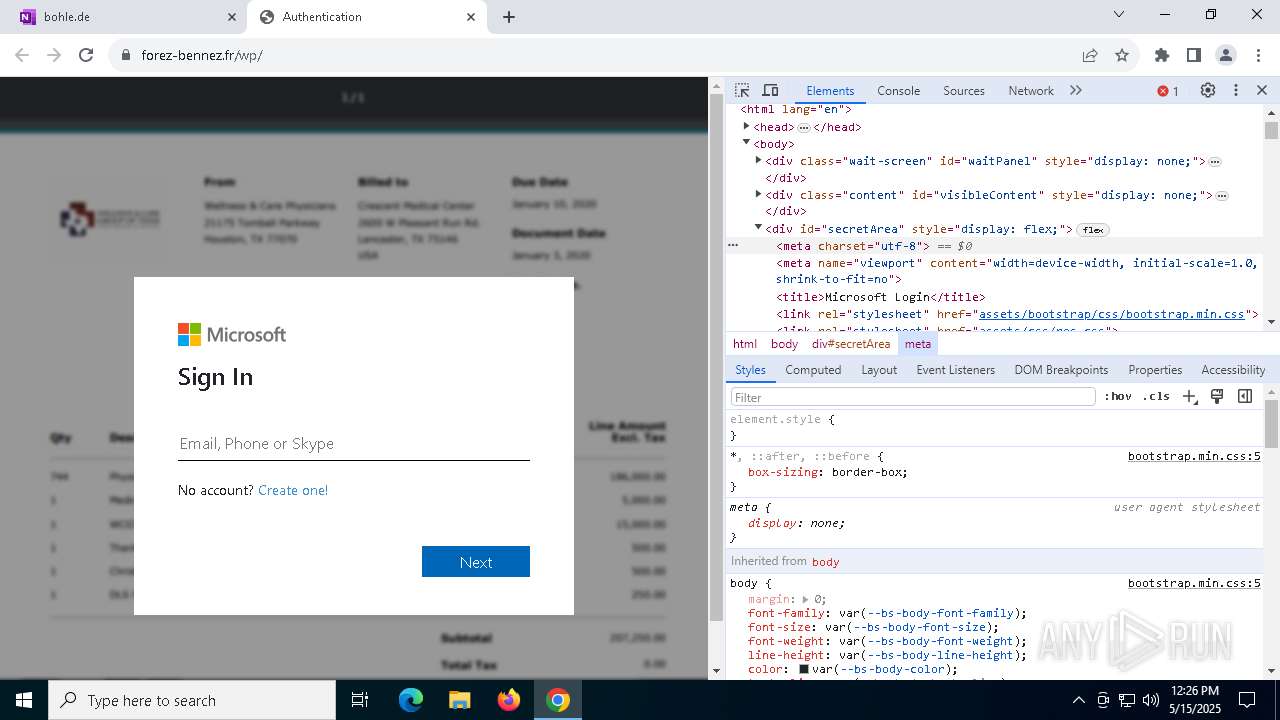Open the DOM Breakpoints tab
Image resolution: width=1280 pixels, height=720 pixels.
pyautogui.click(x=1061, y=369)
